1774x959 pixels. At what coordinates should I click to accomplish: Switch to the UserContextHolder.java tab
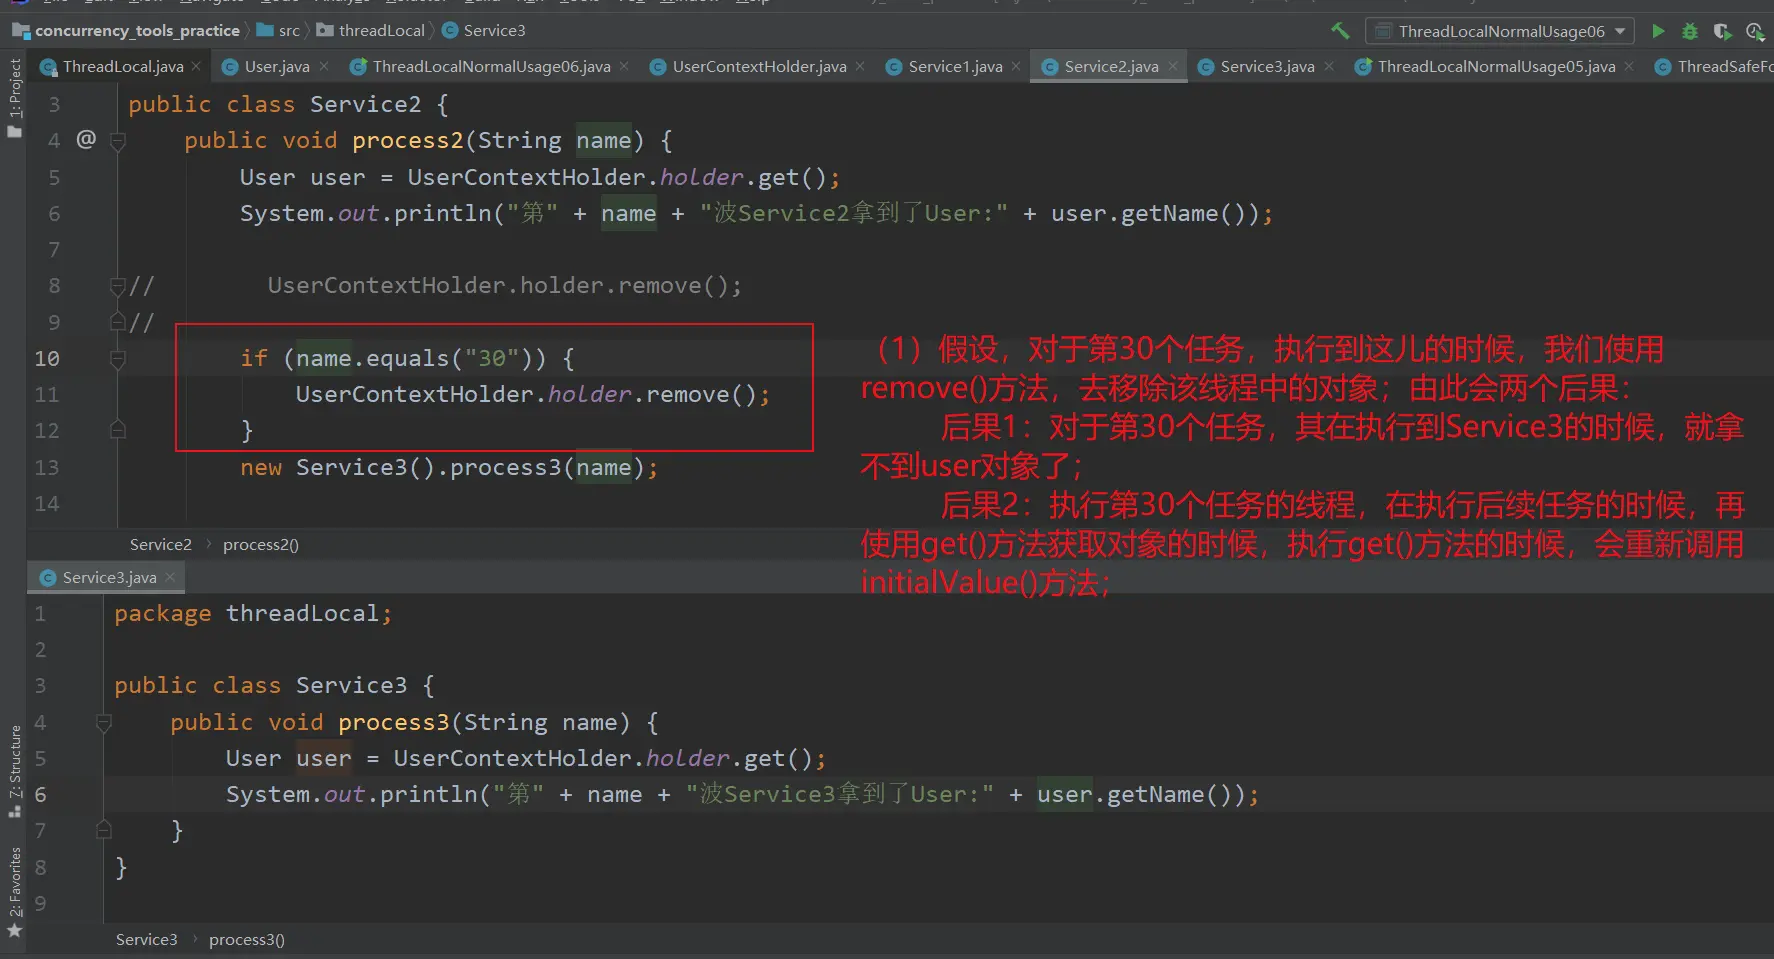(758, 67)
